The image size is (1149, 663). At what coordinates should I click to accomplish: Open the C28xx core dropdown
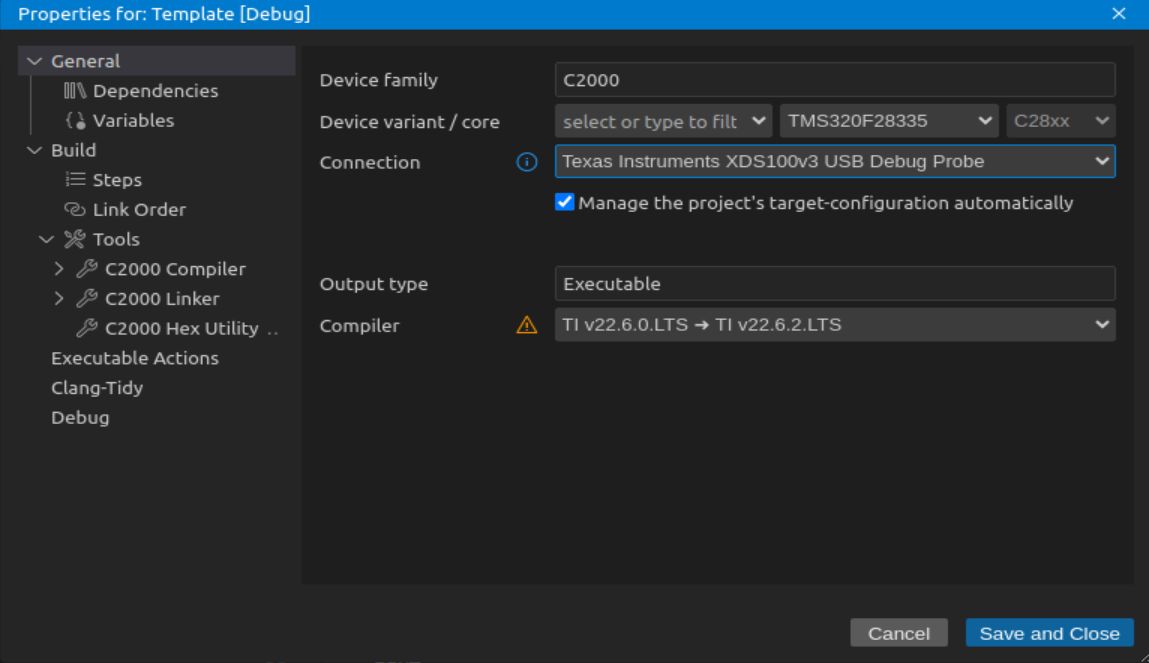coord(1060,121)
